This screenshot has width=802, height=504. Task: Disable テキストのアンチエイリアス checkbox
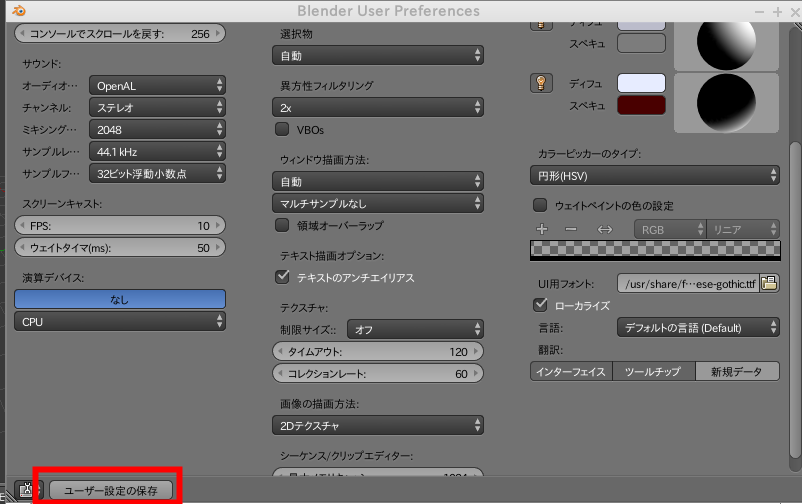click(x=282, y=277)
